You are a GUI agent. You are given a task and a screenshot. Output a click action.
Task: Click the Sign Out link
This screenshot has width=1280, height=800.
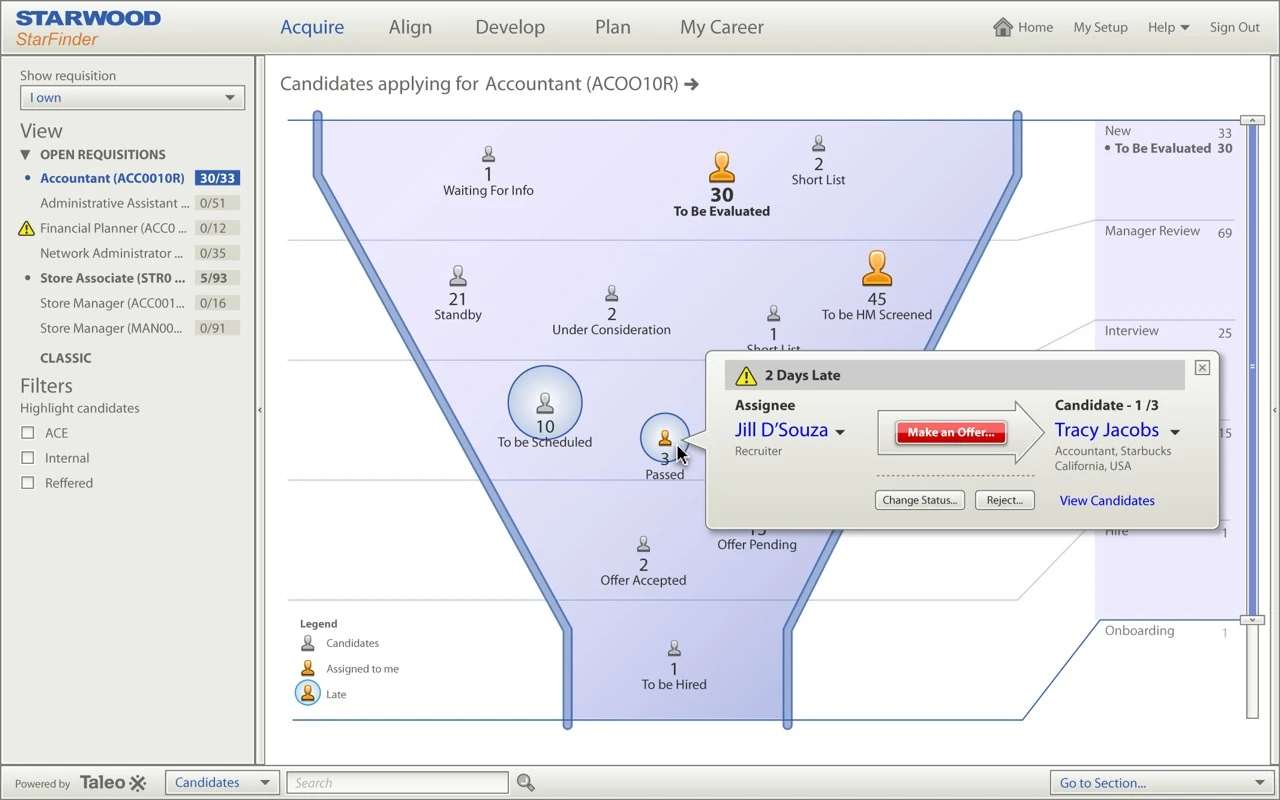(1235, 28)
